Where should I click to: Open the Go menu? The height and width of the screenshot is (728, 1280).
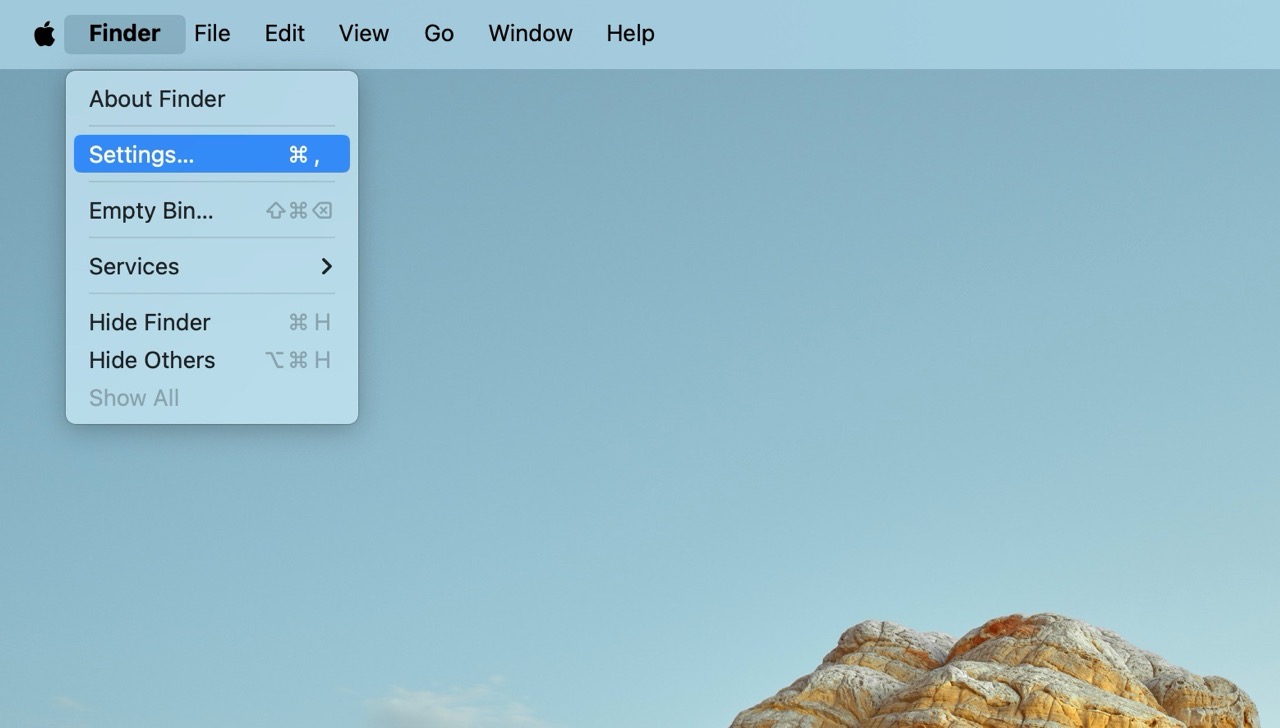point(439,34)
